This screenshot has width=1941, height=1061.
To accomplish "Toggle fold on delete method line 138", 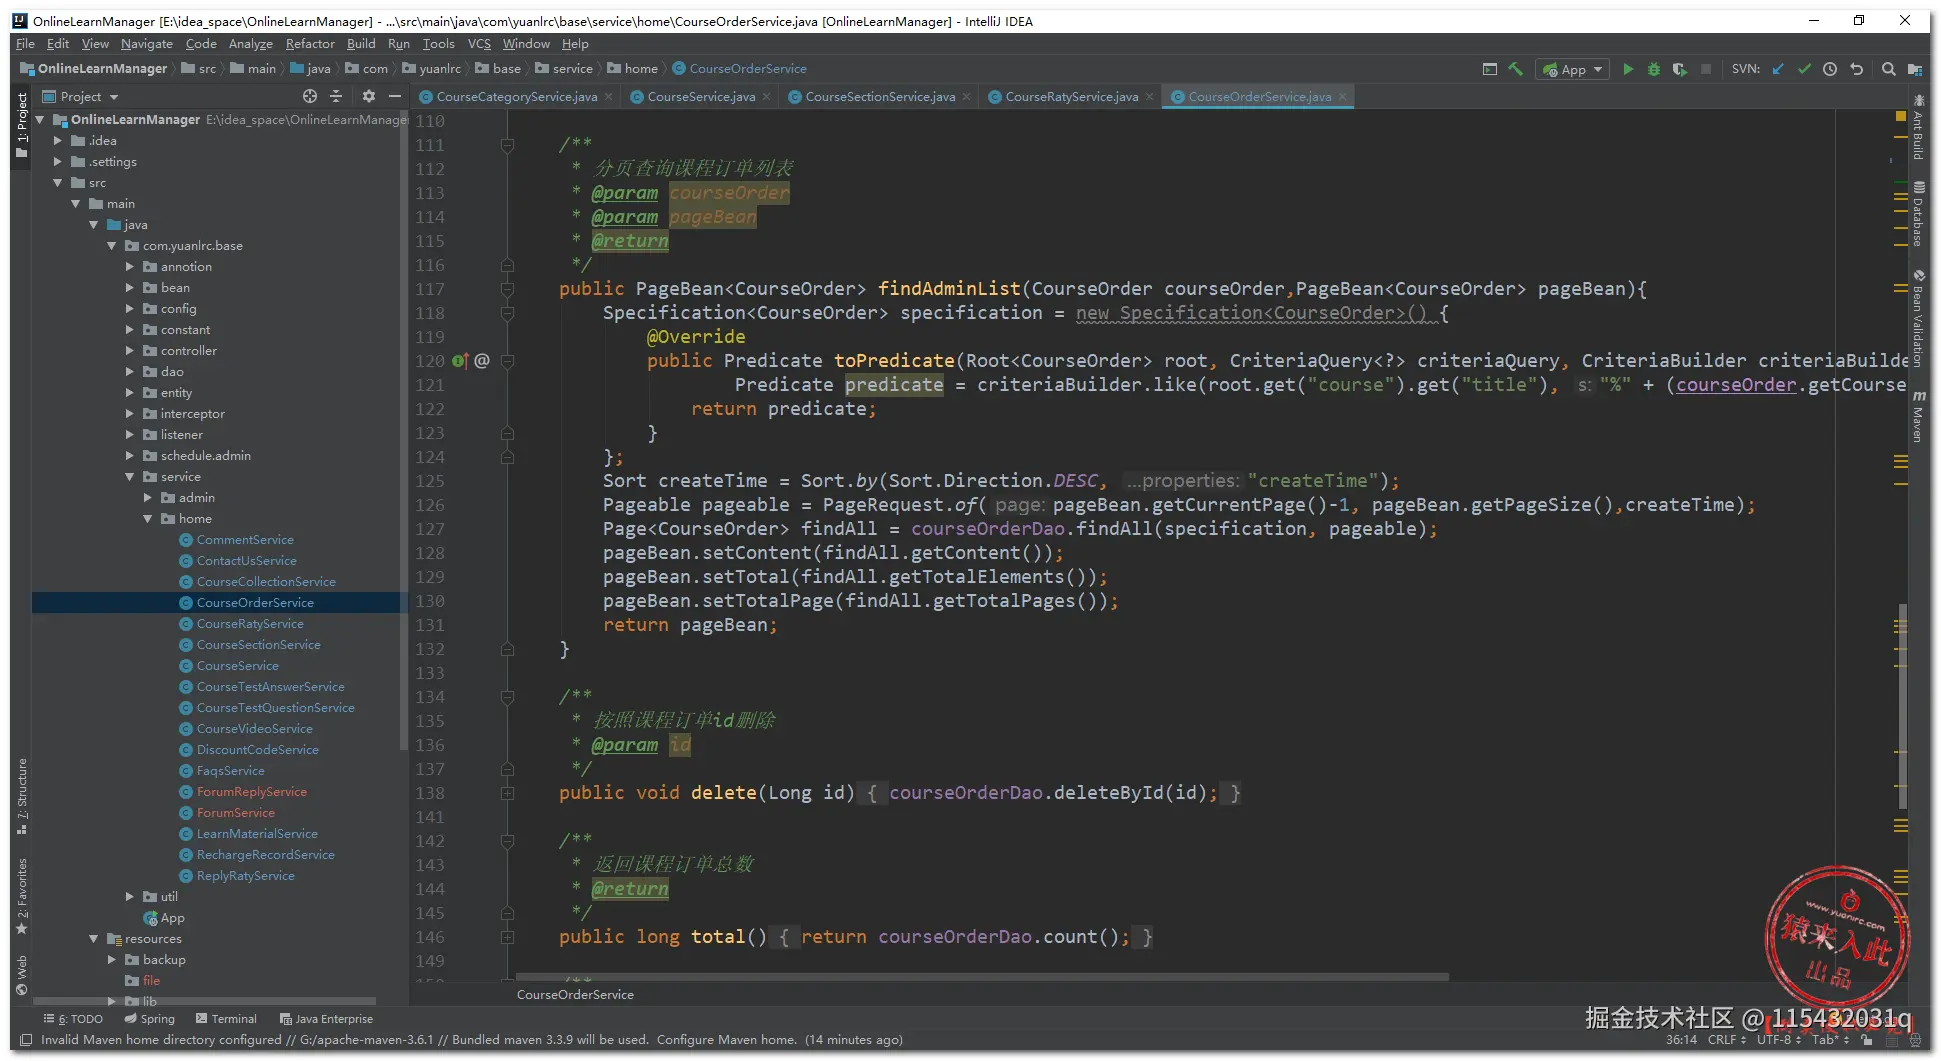I will (x=507, y=793).
